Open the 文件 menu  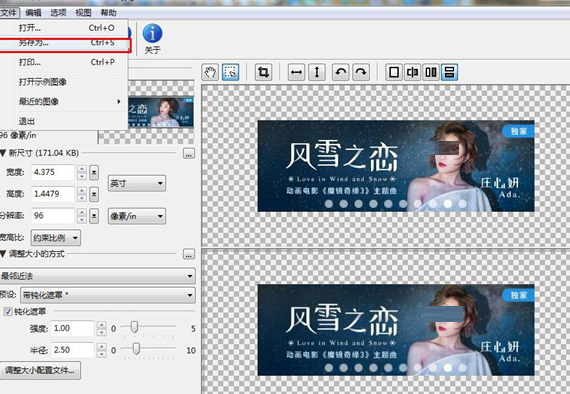click(9, 13)
